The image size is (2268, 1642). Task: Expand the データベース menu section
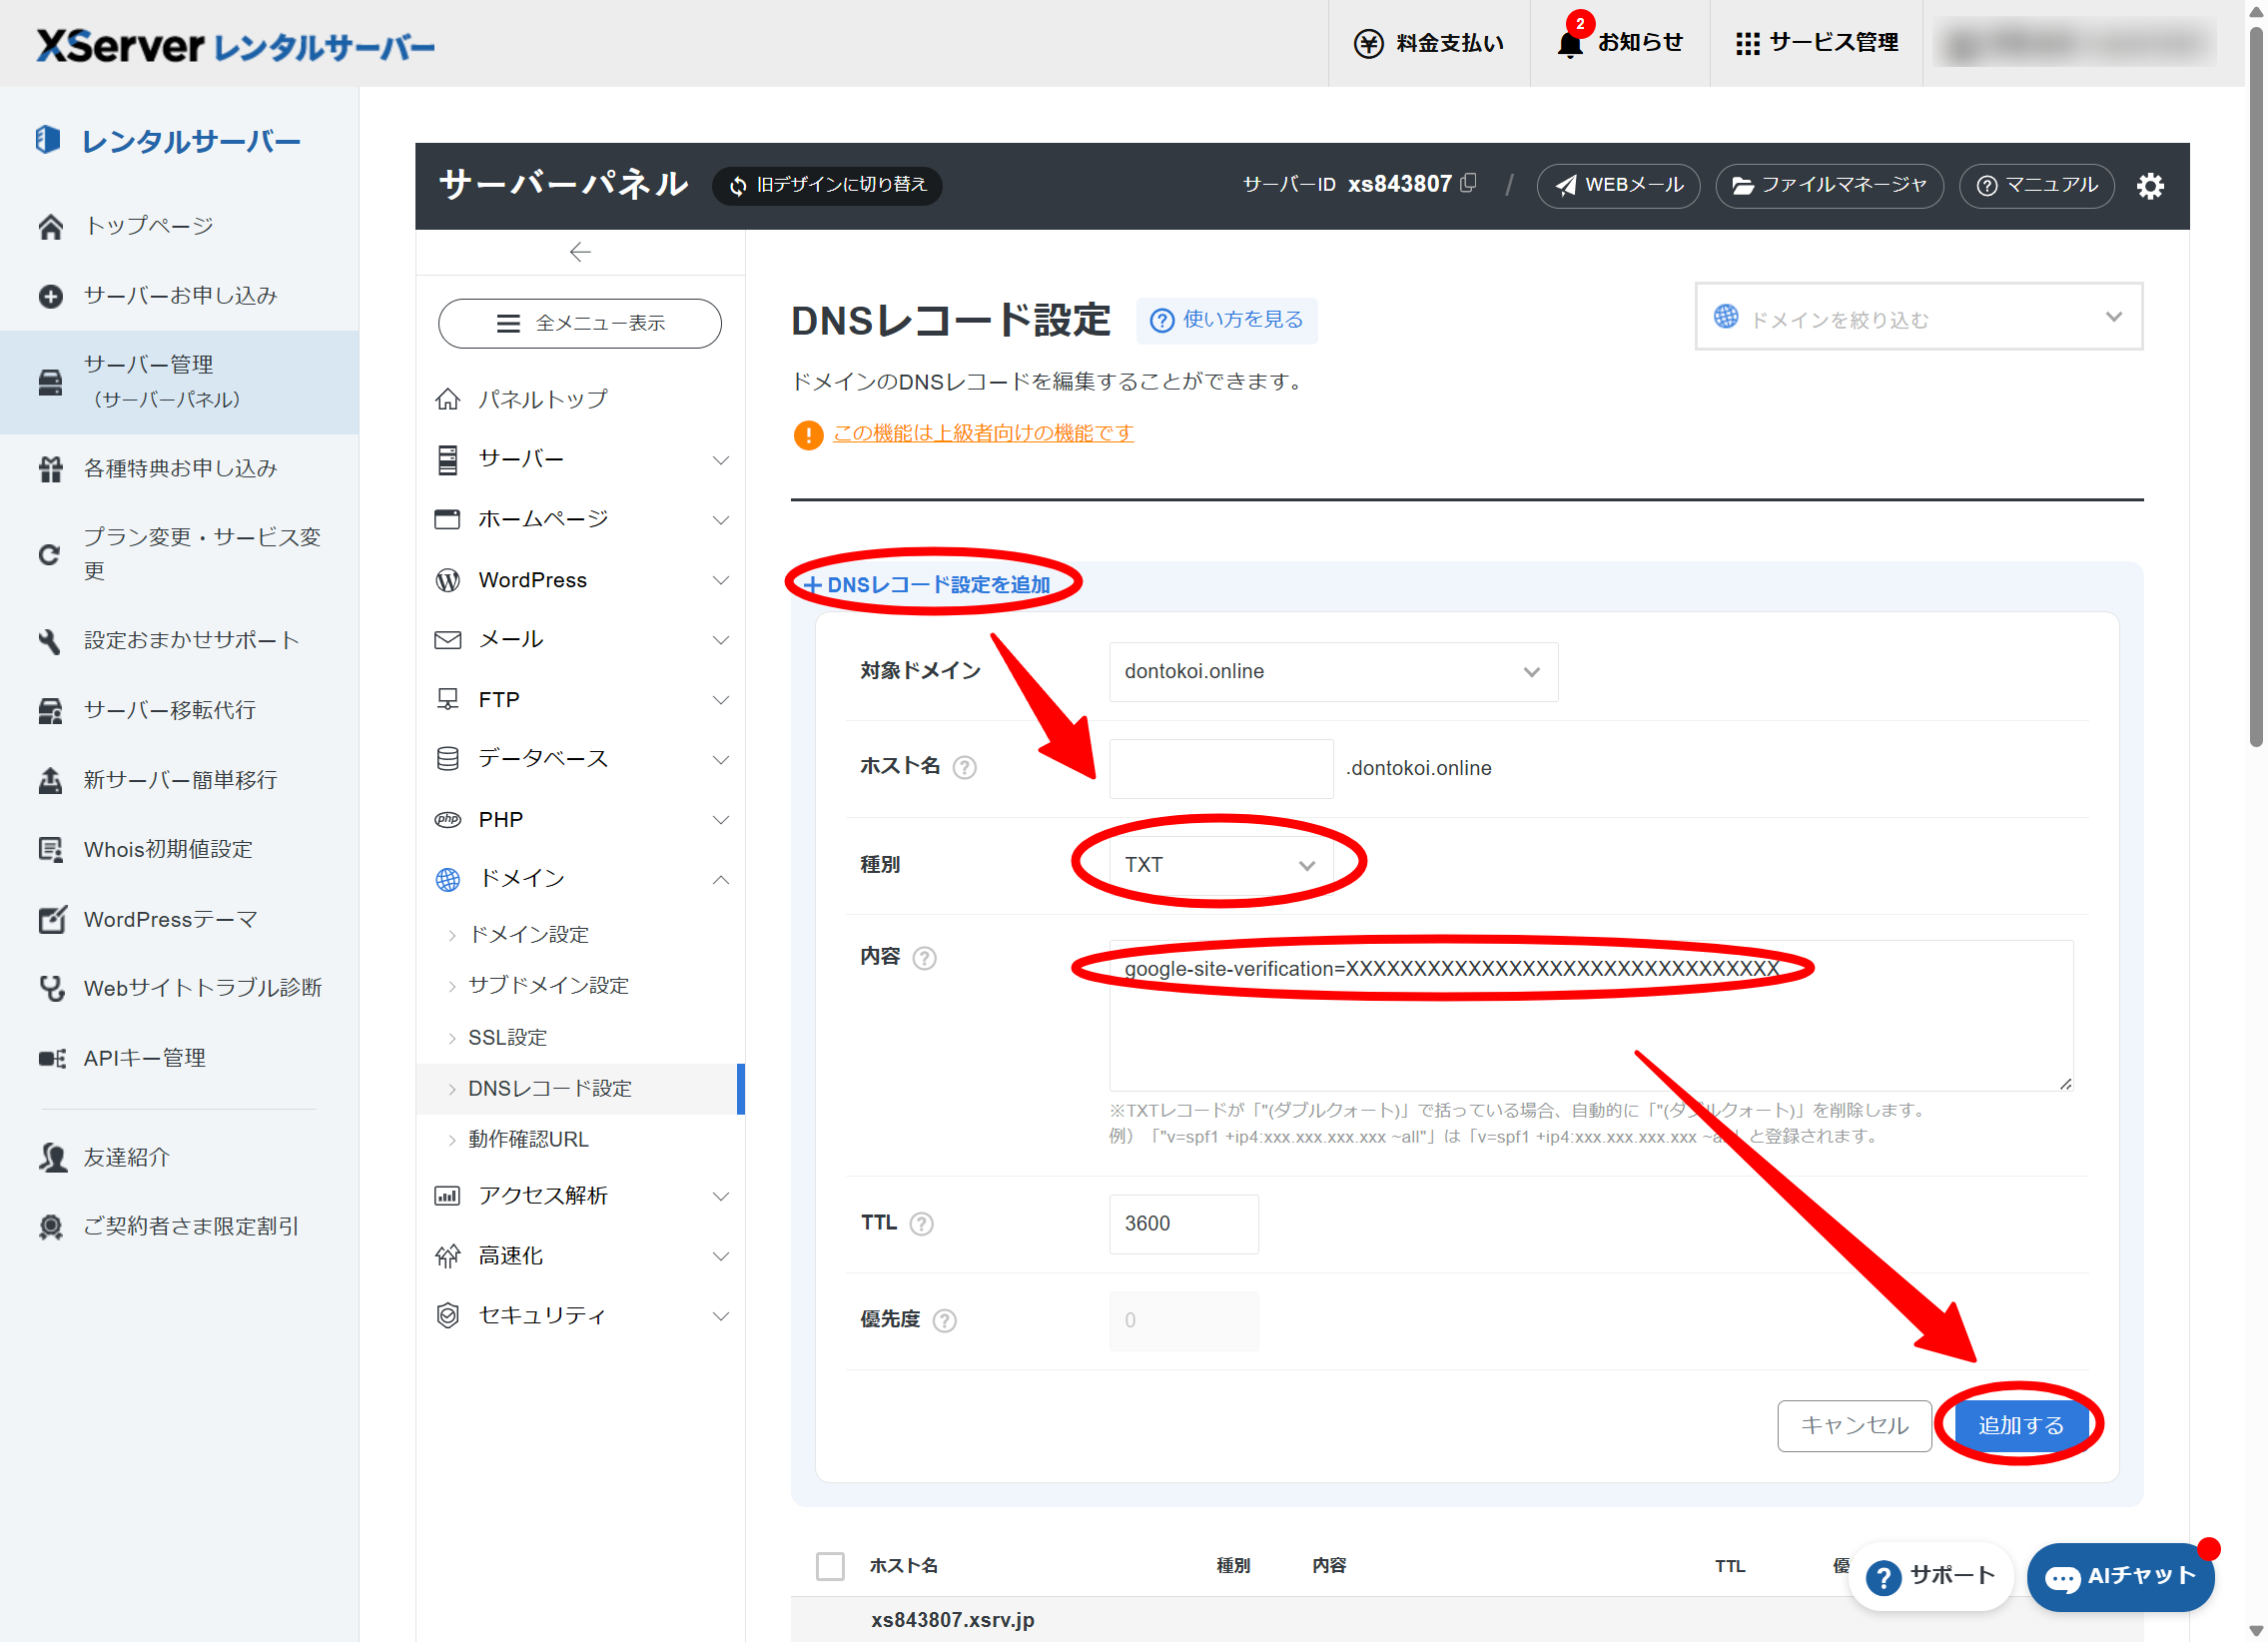(x=581, y=759)
